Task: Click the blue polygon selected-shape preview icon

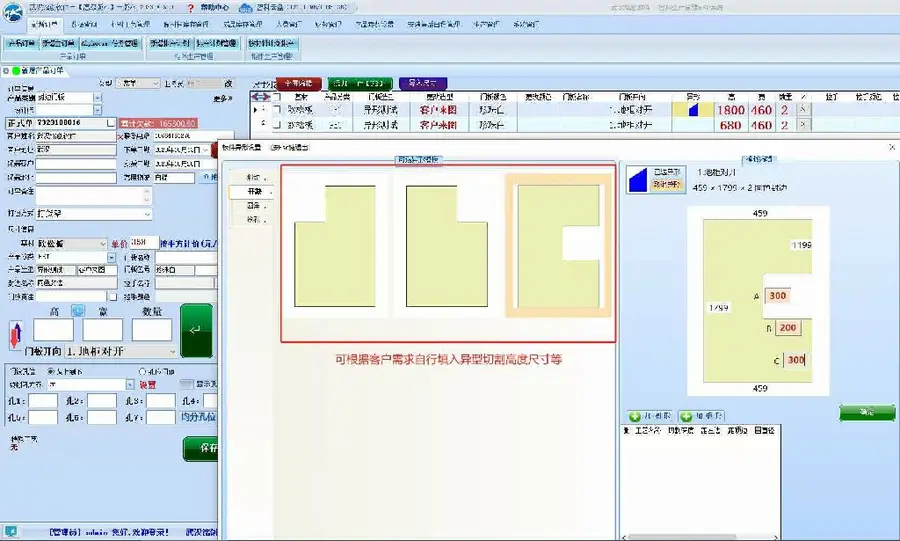Action: click(638, 180)
